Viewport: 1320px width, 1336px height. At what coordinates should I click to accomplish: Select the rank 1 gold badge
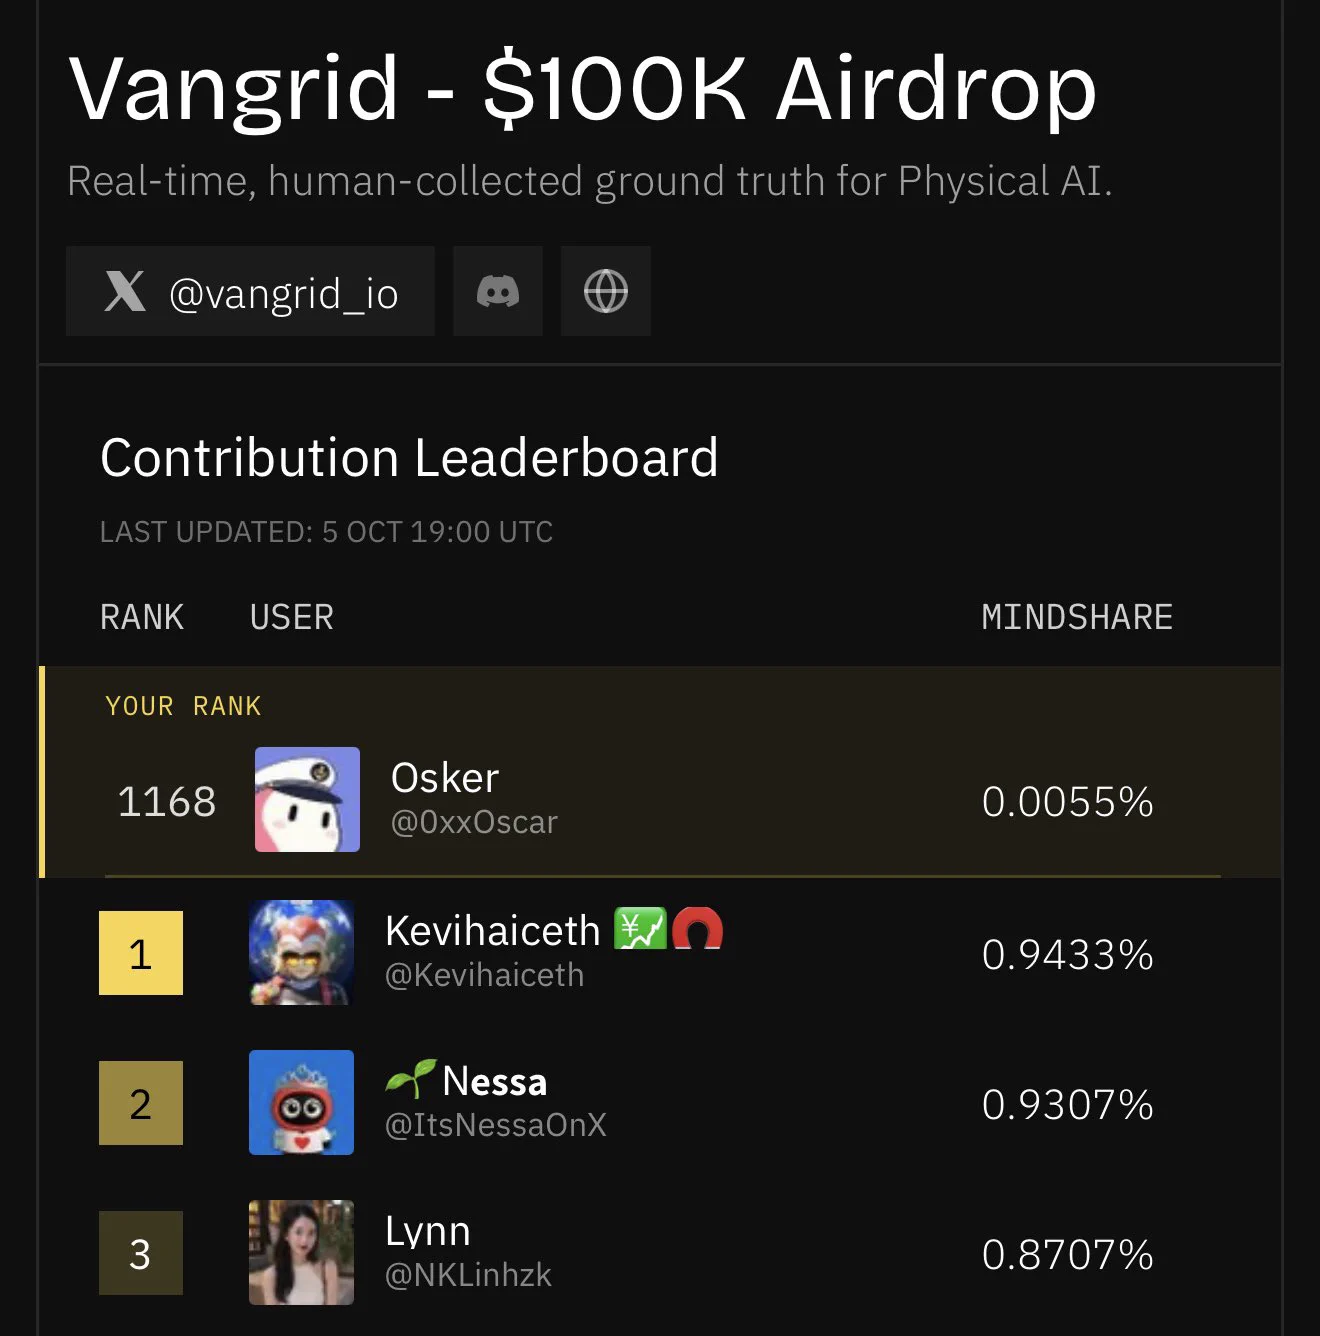point(141,953)
